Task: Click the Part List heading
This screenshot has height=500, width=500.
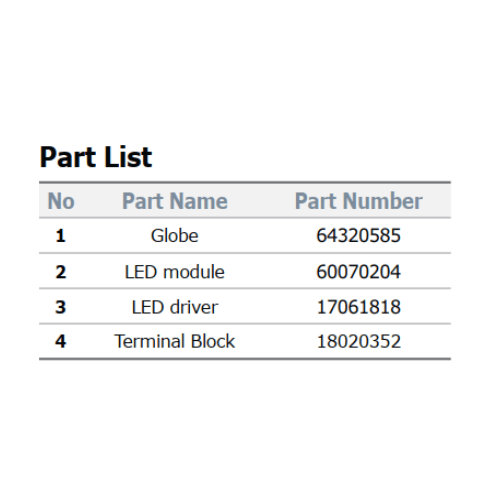Action: (96, 157)
